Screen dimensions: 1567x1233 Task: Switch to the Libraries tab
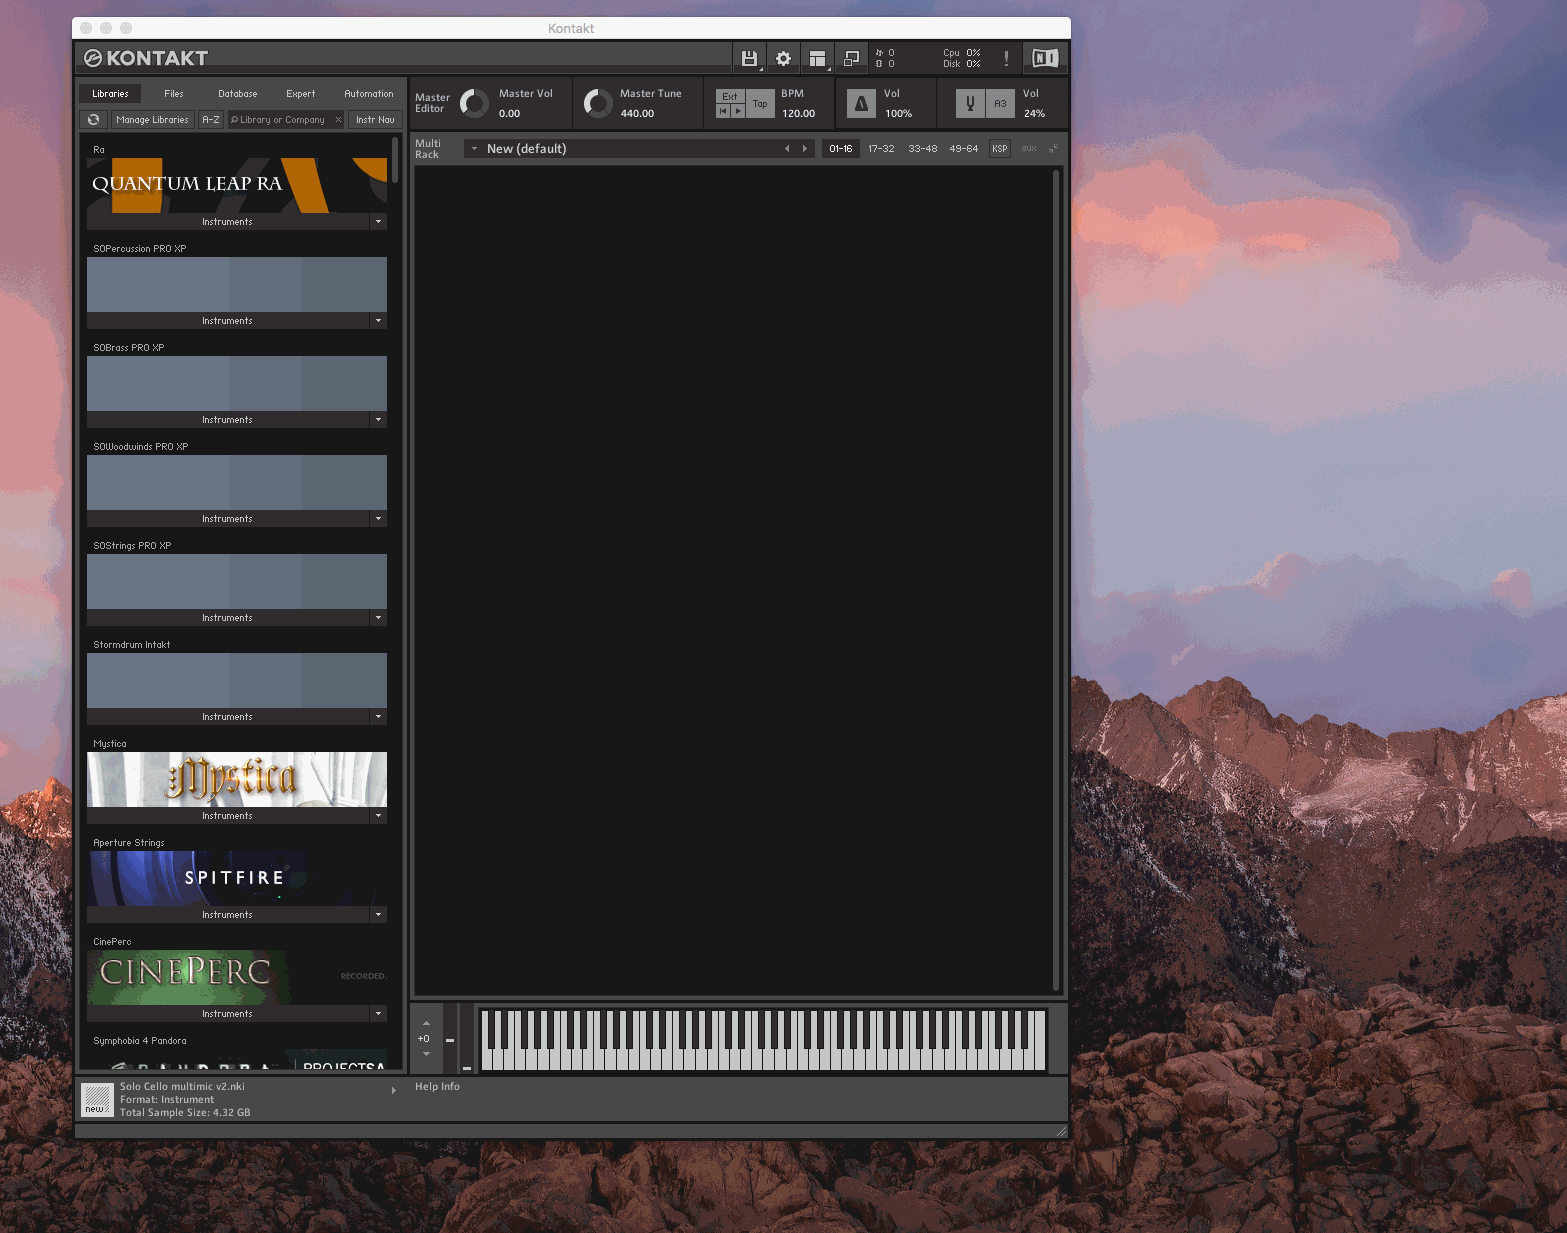pos(110,94)
